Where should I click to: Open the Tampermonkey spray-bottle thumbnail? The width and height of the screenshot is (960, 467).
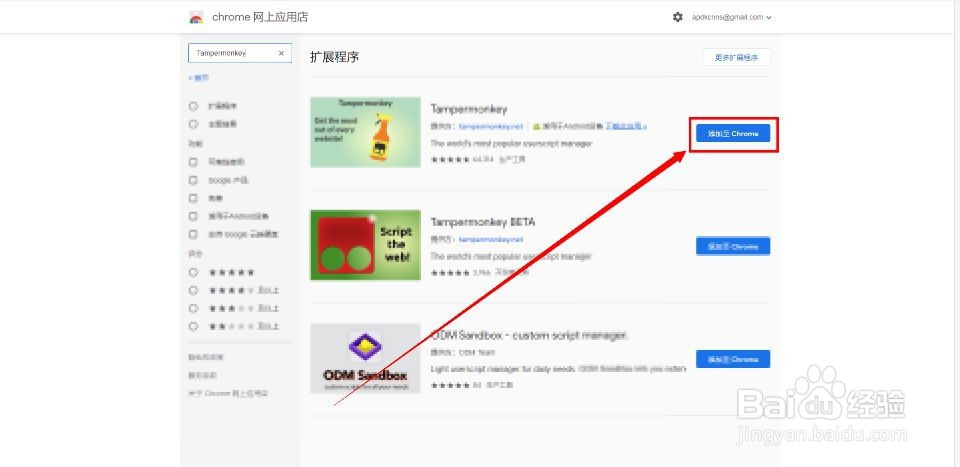(x=366, y=132)
